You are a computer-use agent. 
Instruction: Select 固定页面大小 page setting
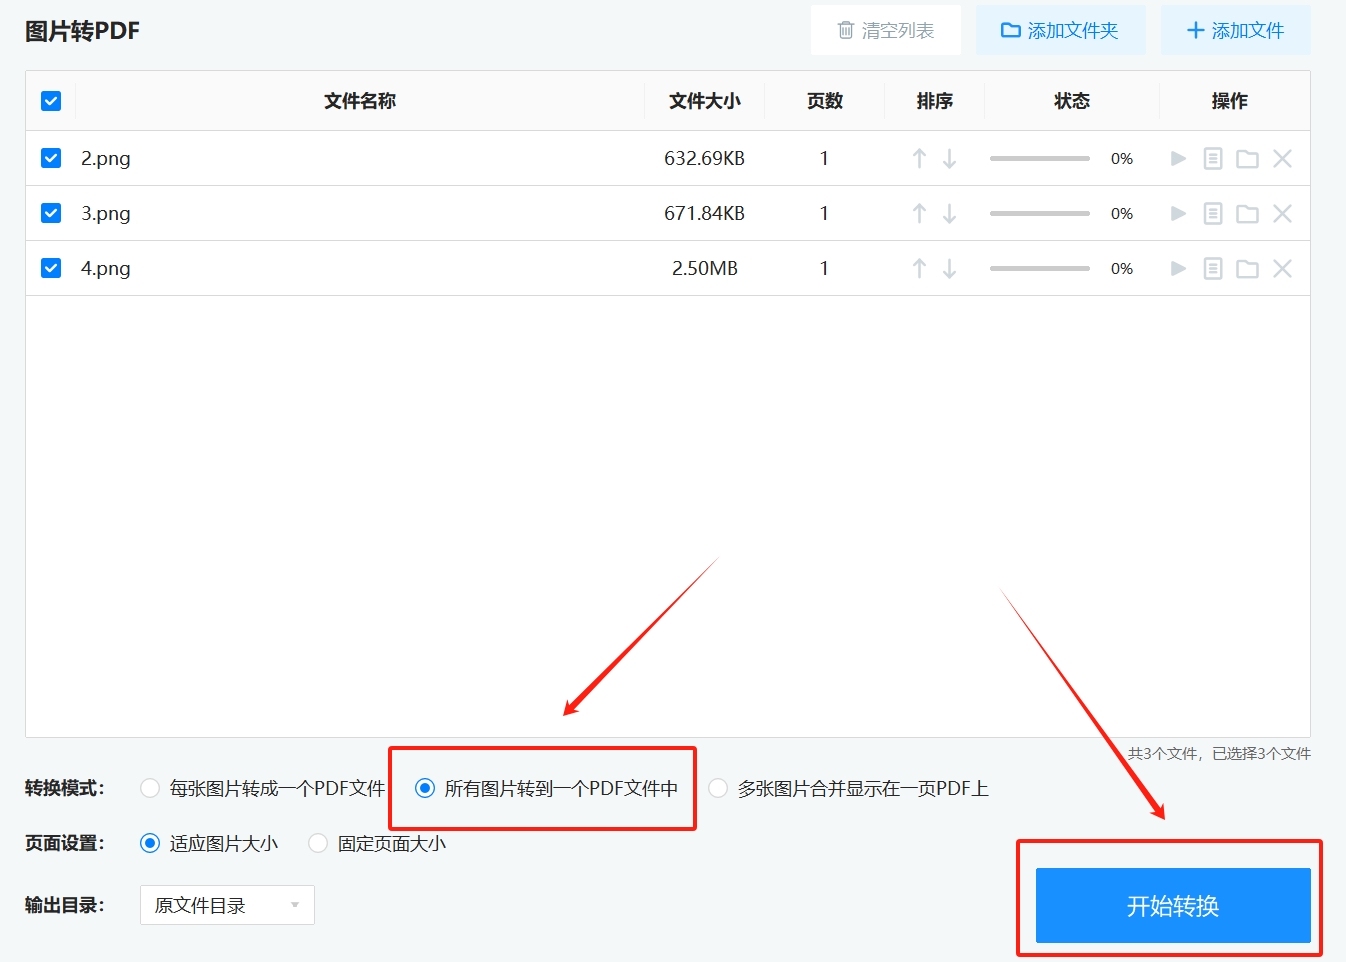[x=317, y=843]
